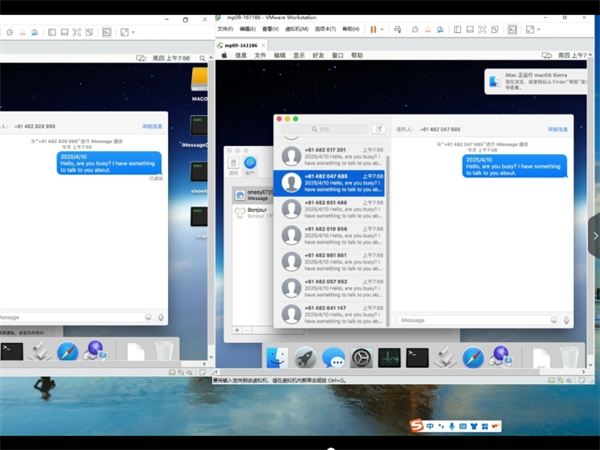Click the add account plus button
This screenshot has width=600, height=450.
pyautogui.click(x=237, y=329)
